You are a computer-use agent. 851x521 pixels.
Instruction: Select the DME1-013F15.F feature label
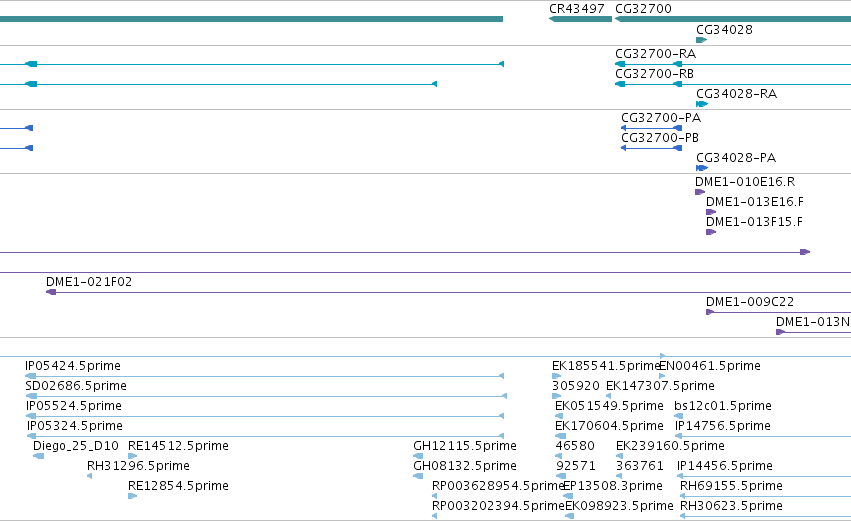[754, 222]
